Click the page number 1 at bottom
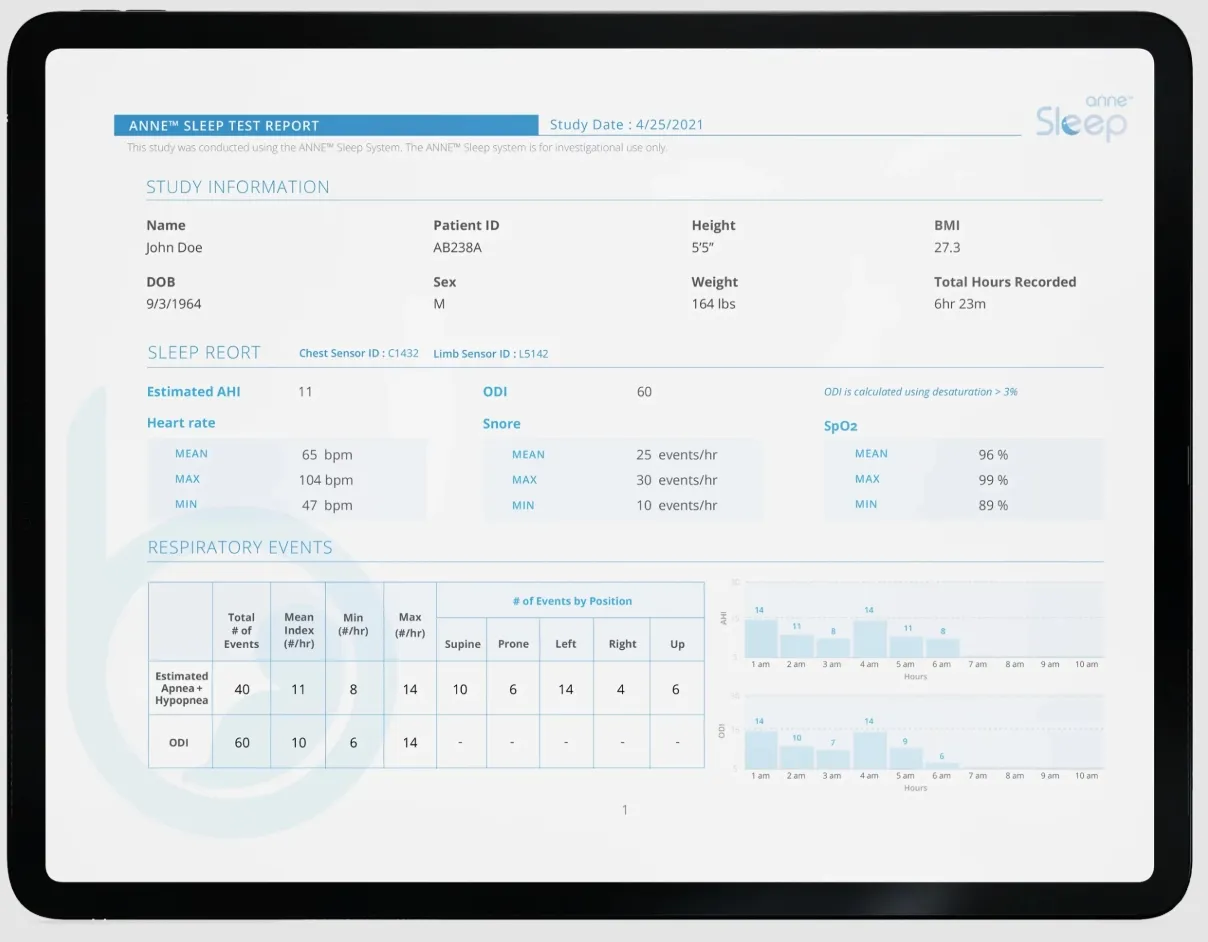The height and width of the screenshot is (942, 1208). coord(625,810)
